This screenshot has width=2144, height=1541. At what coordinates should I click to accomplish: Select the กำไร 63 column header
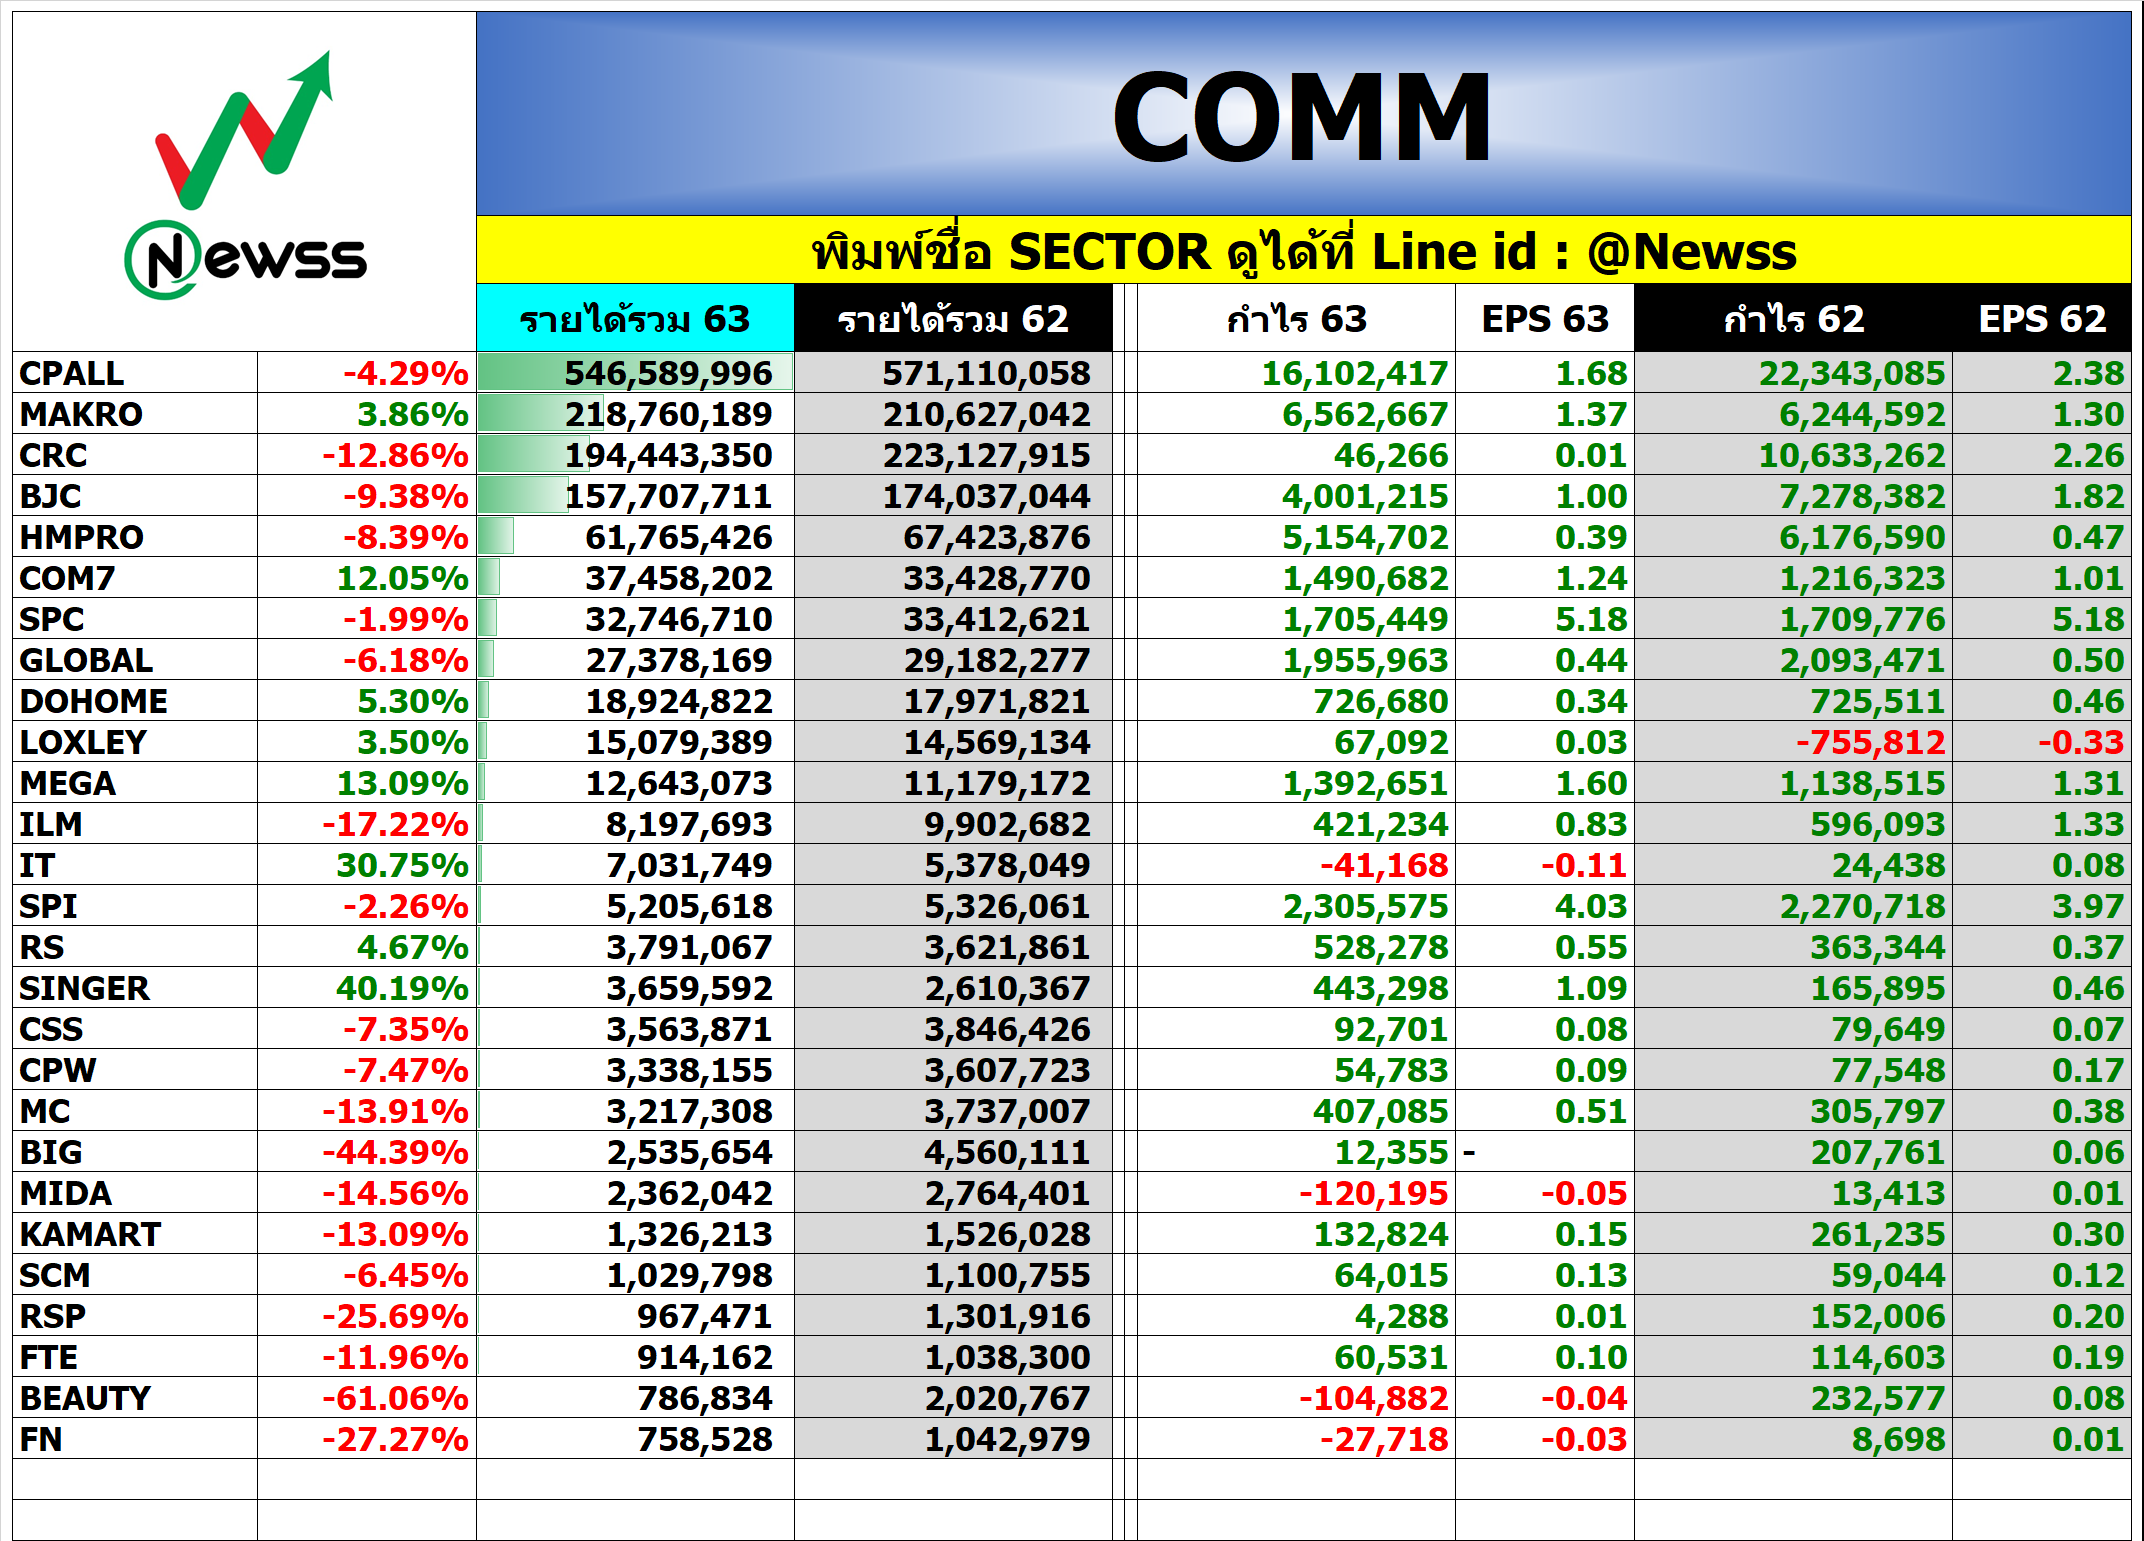click(x=1296, y=318)
